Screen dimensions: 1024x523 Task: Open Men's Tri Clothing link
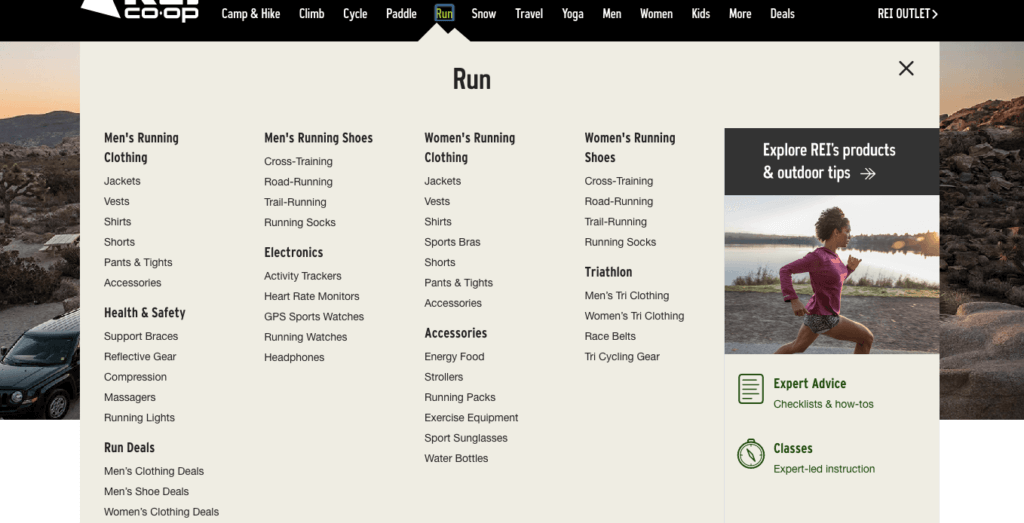coord(626,295)
